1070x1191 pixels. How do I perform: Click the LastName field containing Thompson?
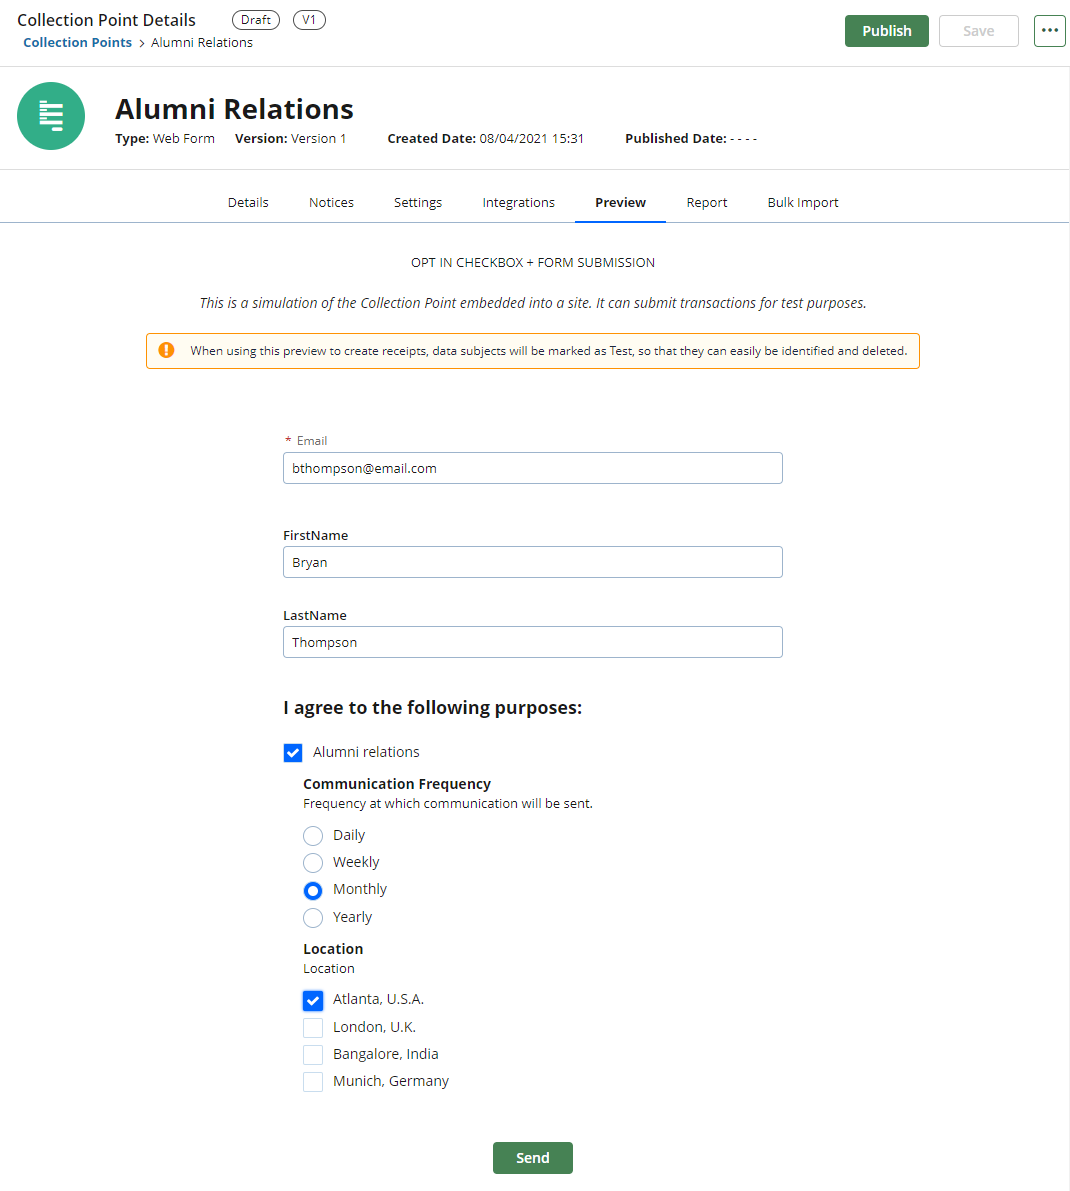point(532,642)
